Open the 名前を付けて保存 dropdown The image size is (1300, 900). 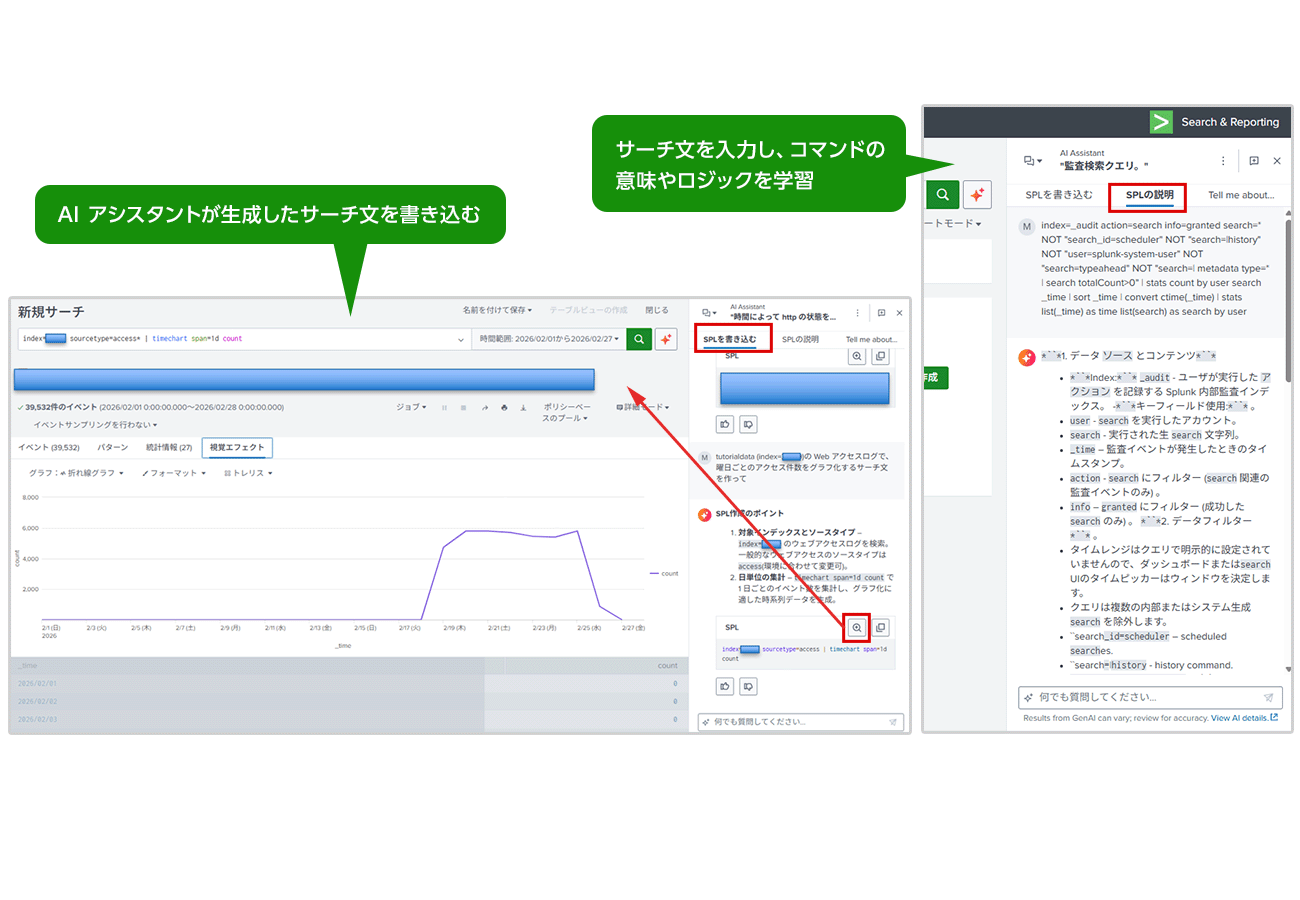(x=497, y=310)
